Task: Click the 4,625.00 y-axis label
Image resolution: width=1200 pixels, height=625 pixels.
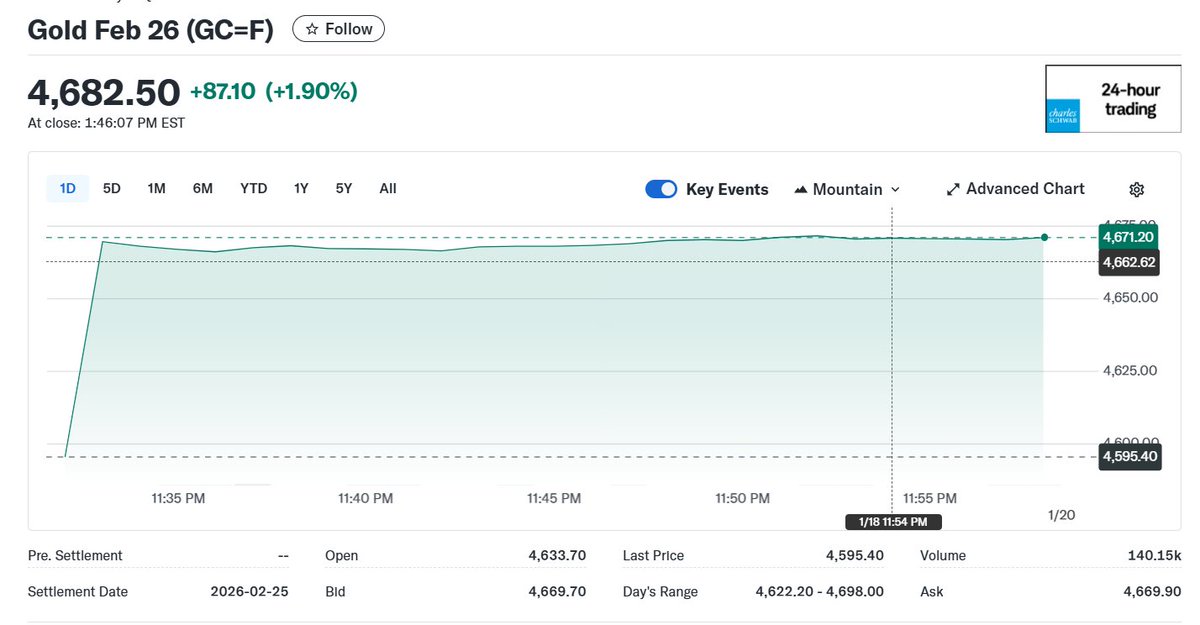Action: [x=1130, y=371]
